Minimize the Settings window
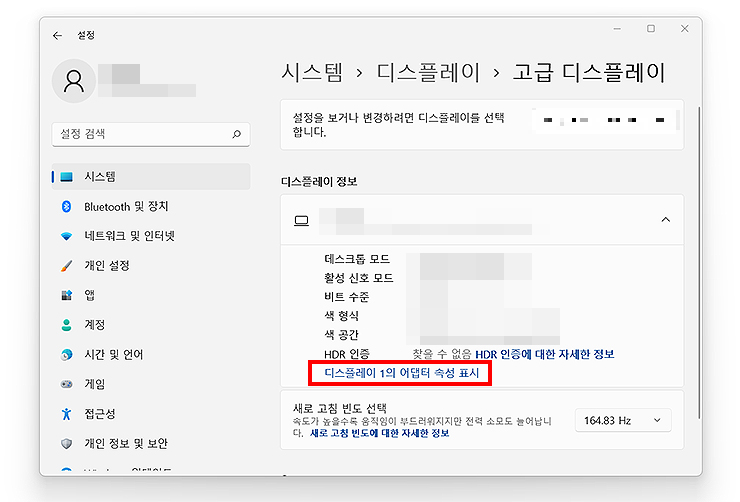The image size is (740, 502). coord(617,29)
